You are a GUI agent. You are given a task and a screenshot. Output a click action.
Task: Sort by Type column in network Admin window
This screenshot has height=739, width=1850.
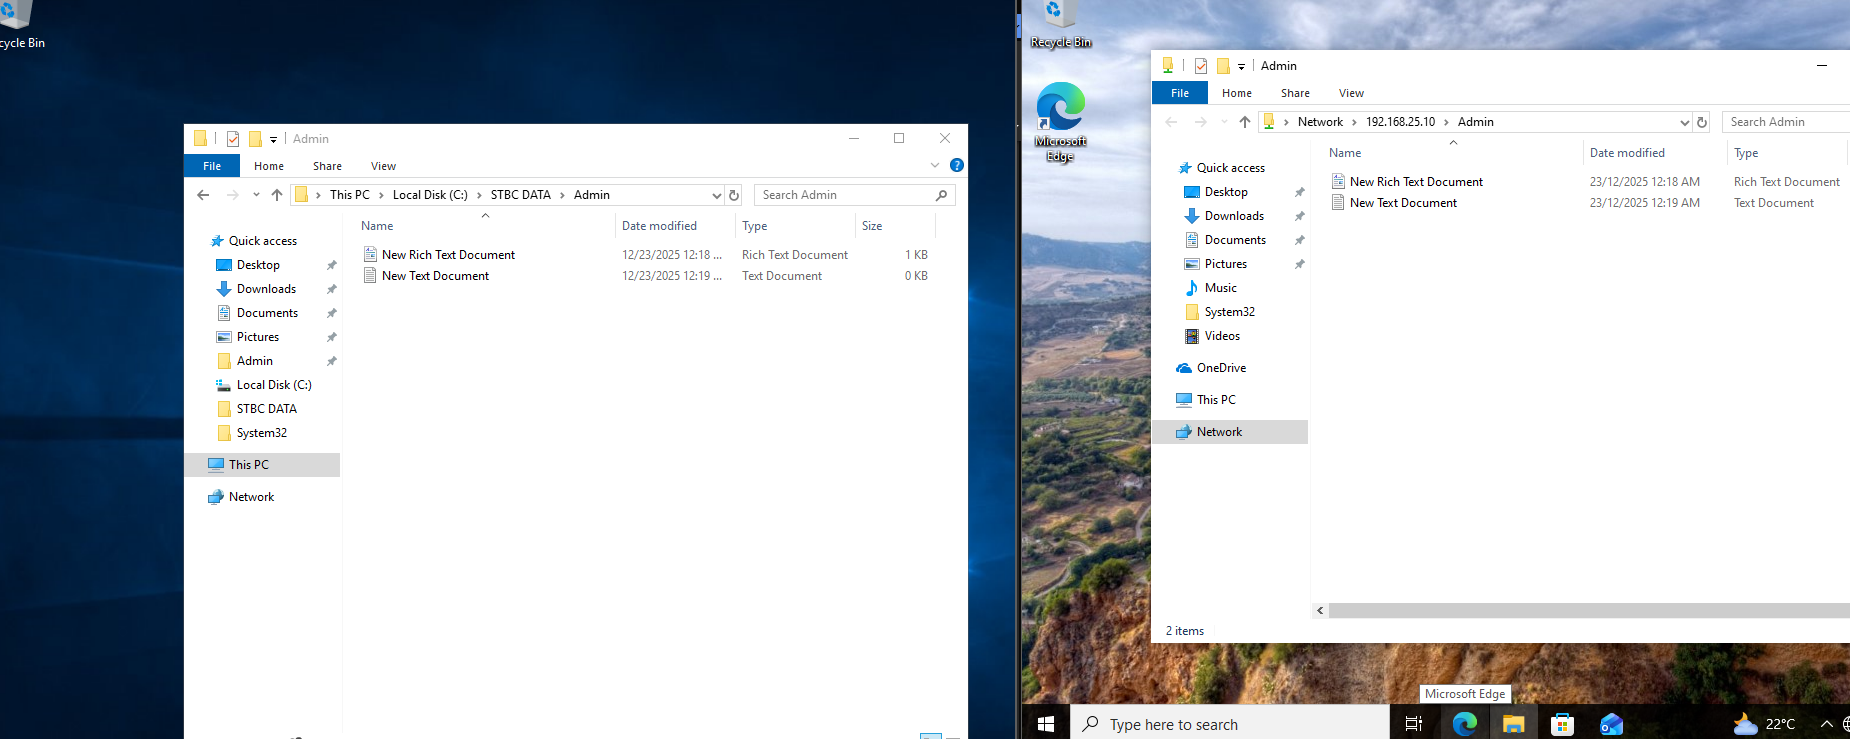tap(1746, 153)
